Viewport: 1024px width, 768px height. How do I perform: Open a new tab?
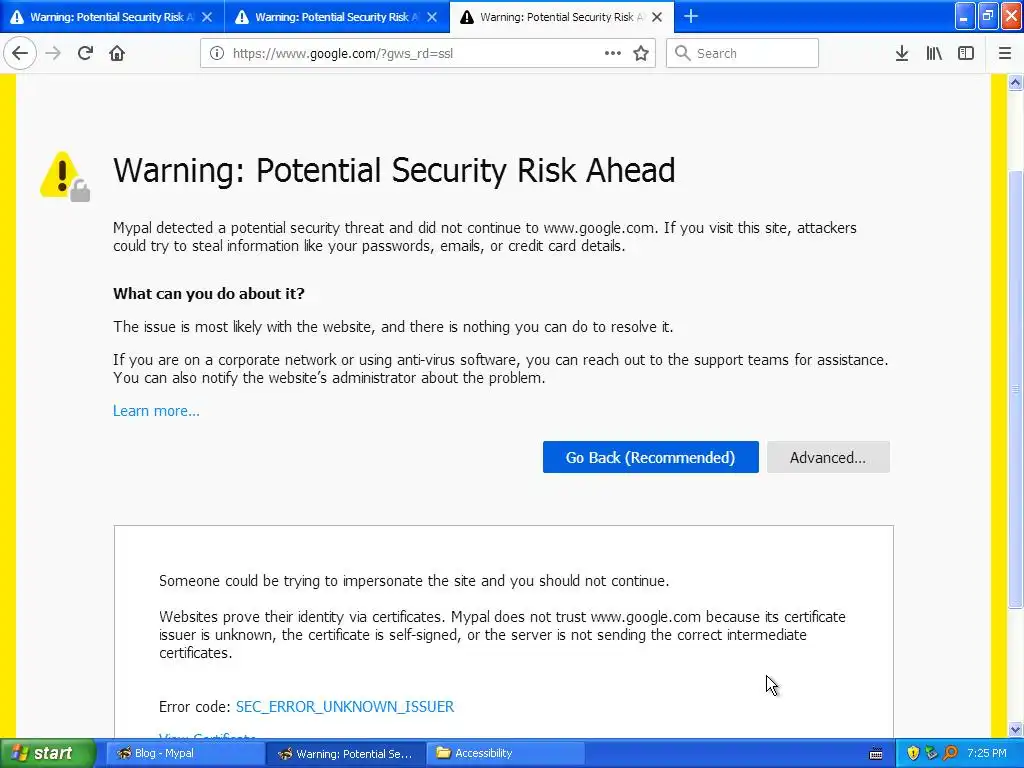[x=691, y=16]
